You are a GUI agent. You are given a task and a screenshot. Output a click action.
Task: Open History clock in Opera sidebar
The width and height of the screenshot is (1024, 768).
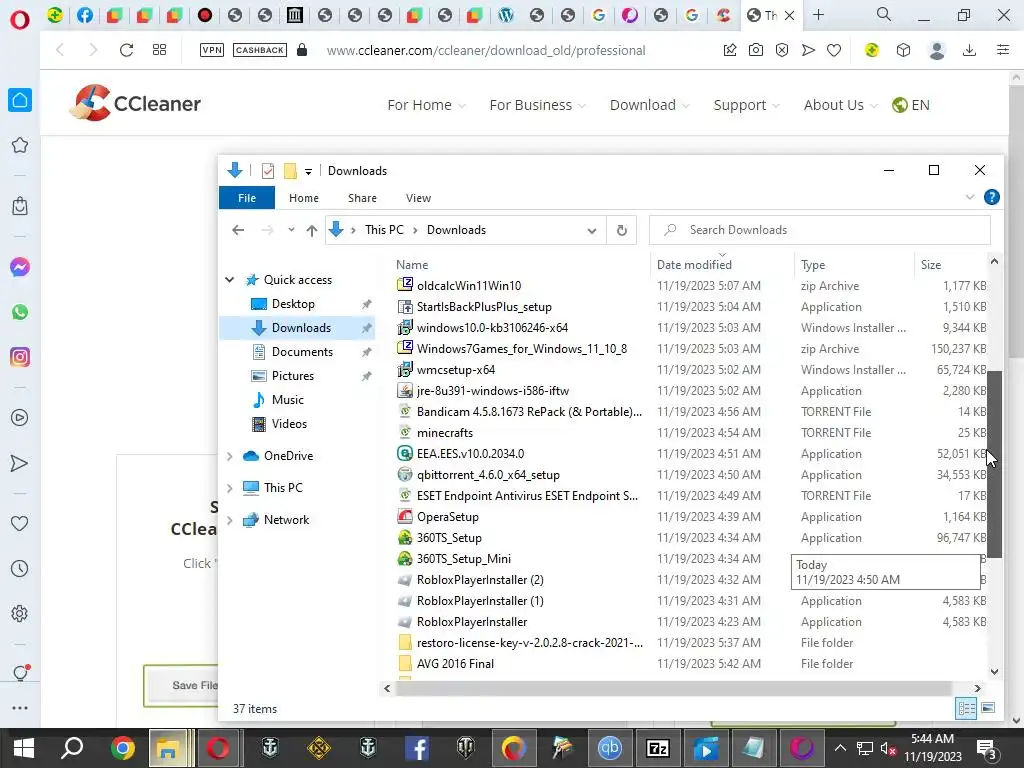point(20,569)
